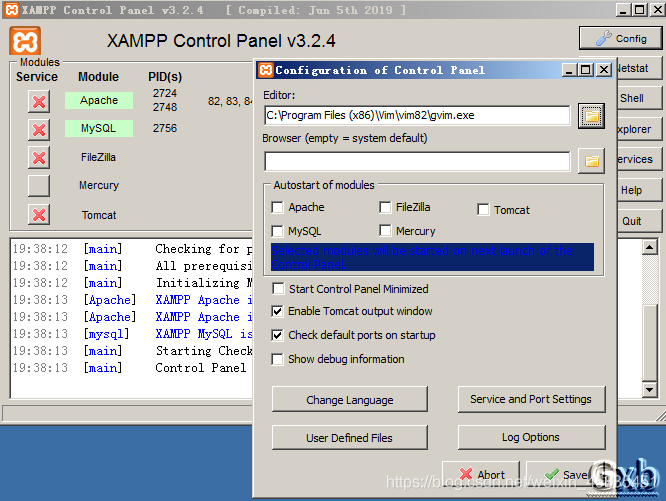This screenshot has height=501, width=666.
Task: Click the MySQL module label
Action: point(99,128)
